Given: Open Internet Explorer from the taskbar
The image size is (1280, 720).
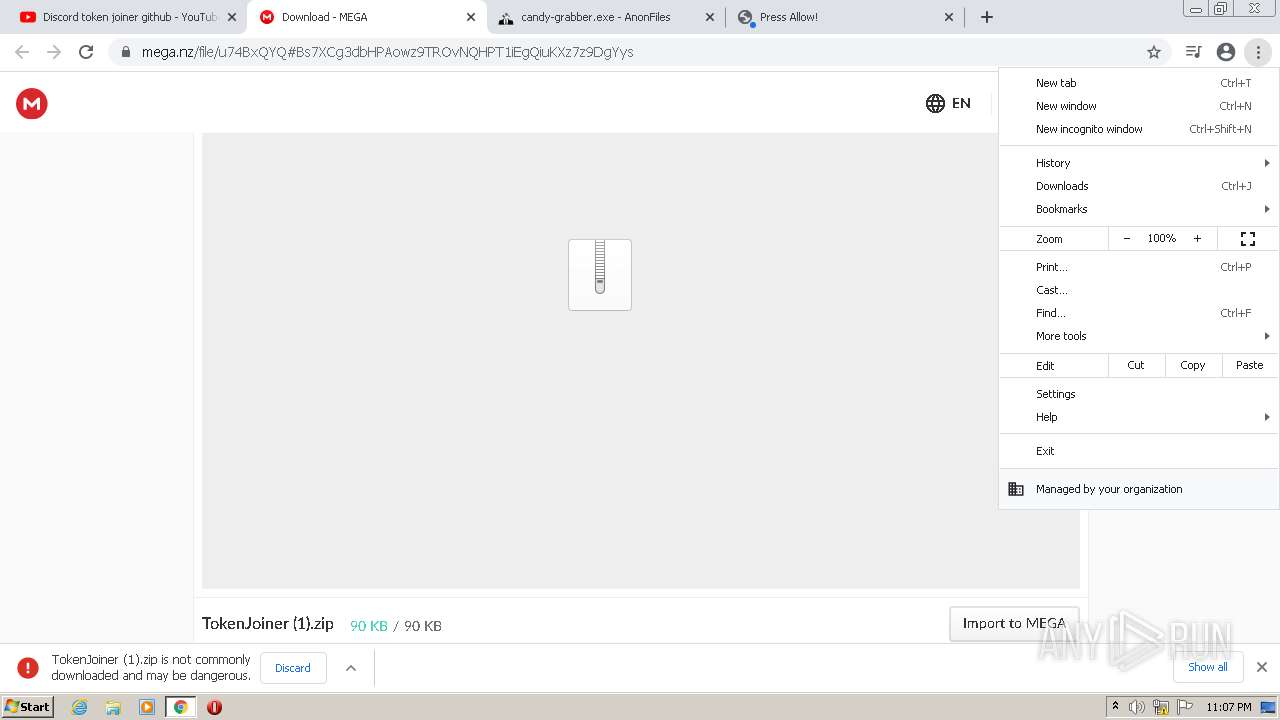Looking at the screenshot, I should pos(80,707).
